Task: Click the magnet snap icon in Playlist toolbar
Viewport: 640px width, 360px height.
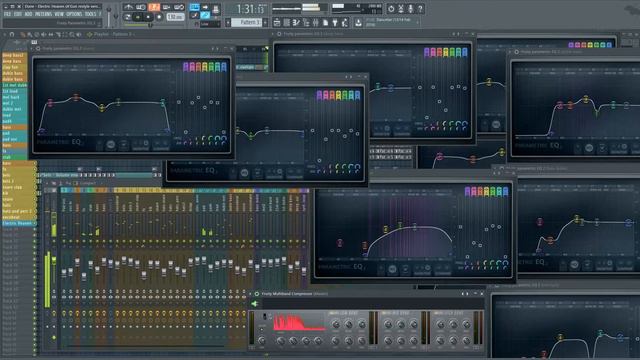Action: point(12,35)
